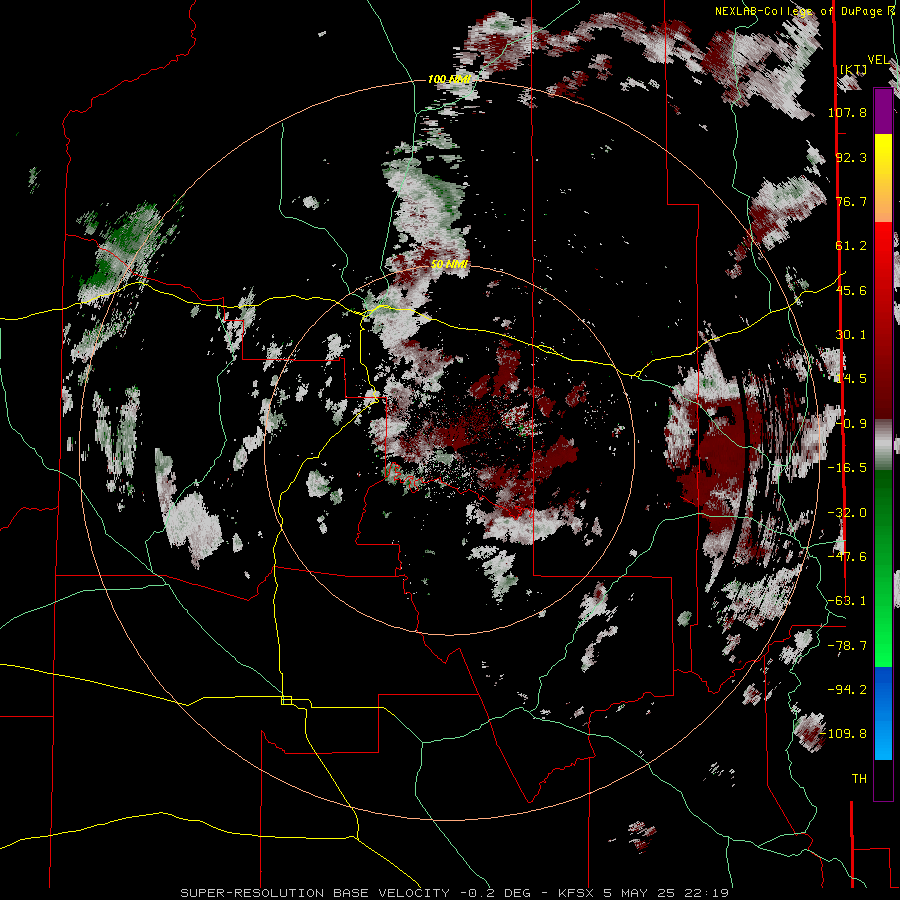Click the 100 NMI range ring label
This screenshot has height=900, width=900.
click(x=449, y=79)
